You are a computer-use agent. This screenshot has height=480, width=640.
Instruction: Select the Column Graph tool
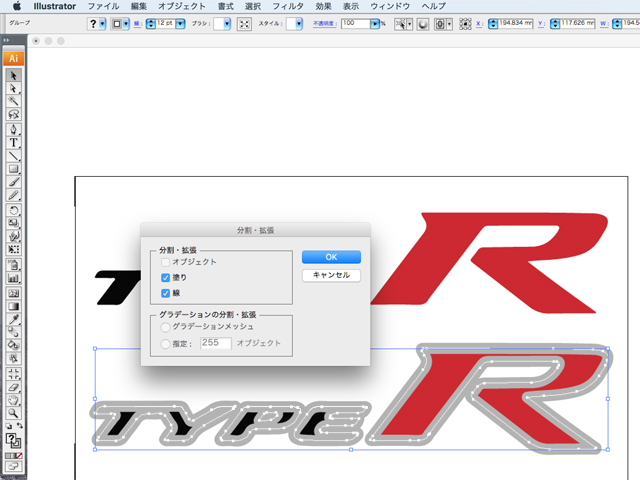tap(13, 278)
